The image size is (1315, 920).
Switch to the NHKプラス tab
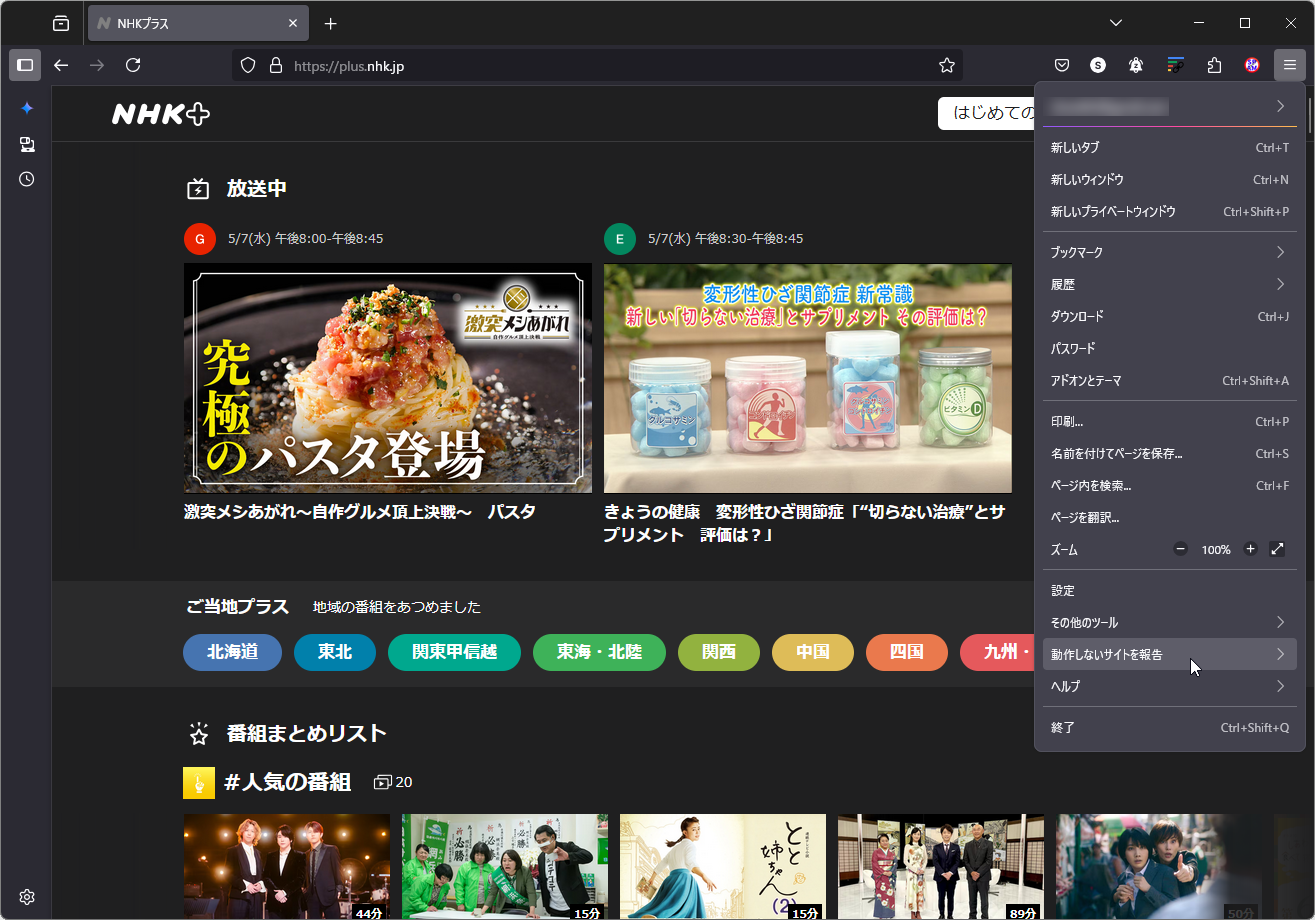click(x=180, y=22)
